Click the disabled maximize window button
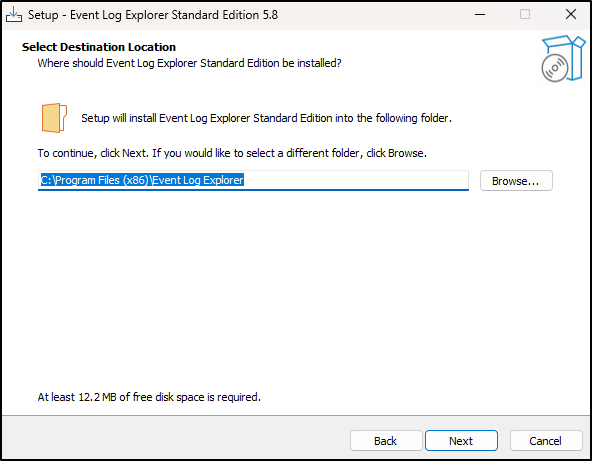 pos(525,15)
